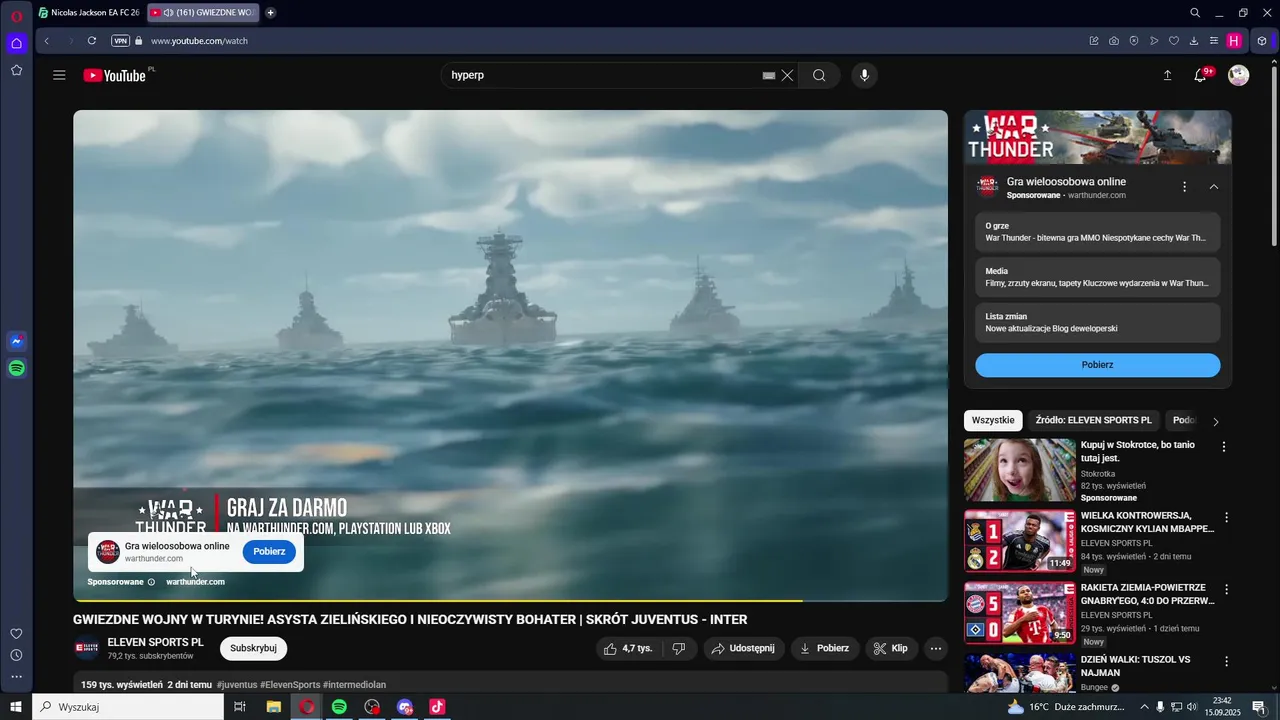Screen dimensions: 1280x720
Task: Open options for RAKIETA ZIEMIA-POWIETRZE video
Action: click(x=1226, y=590)
